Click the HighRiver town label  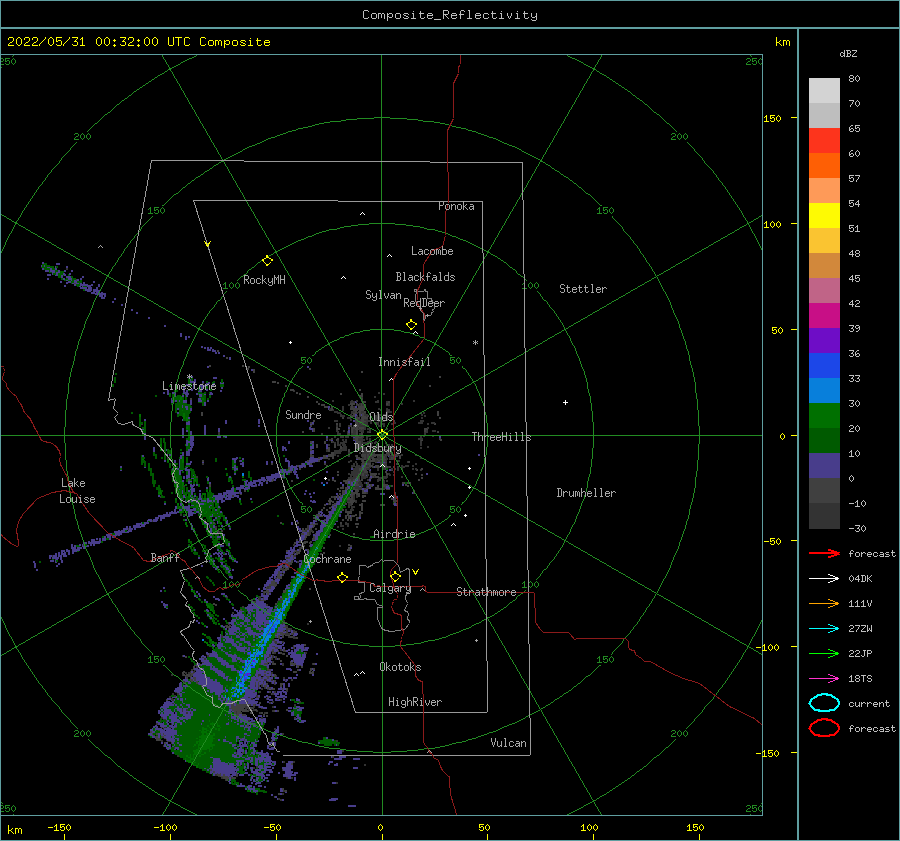point(415,702)
